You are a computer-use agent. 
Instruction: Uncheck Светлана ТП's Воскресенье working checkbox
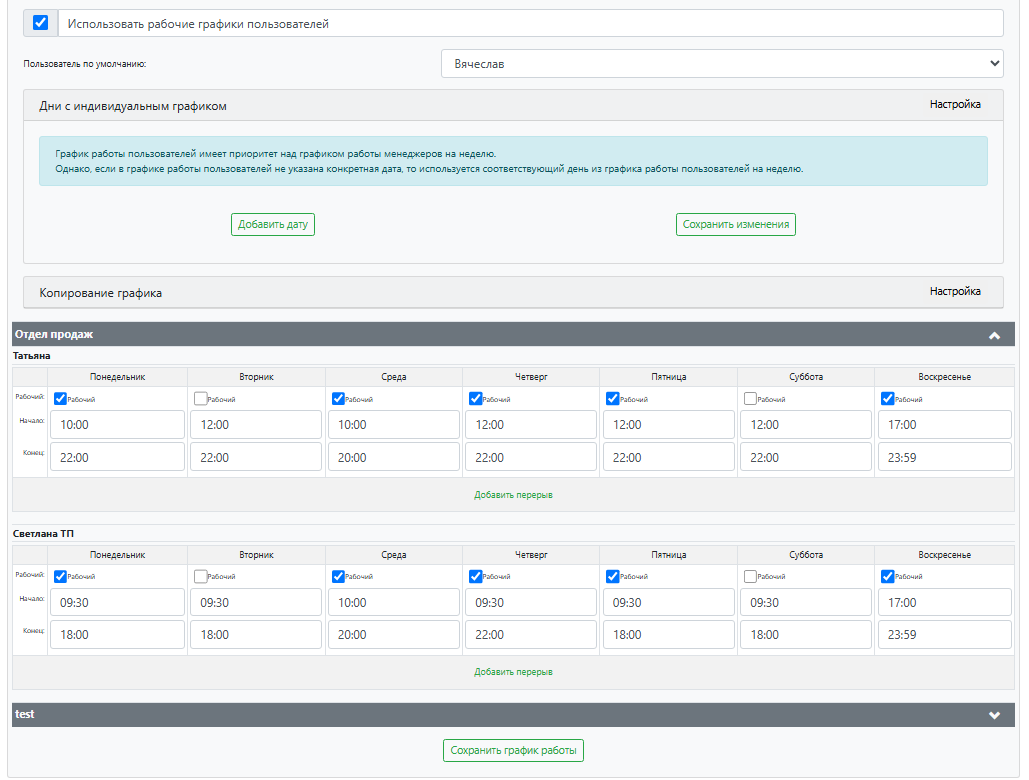pos(888,576)
